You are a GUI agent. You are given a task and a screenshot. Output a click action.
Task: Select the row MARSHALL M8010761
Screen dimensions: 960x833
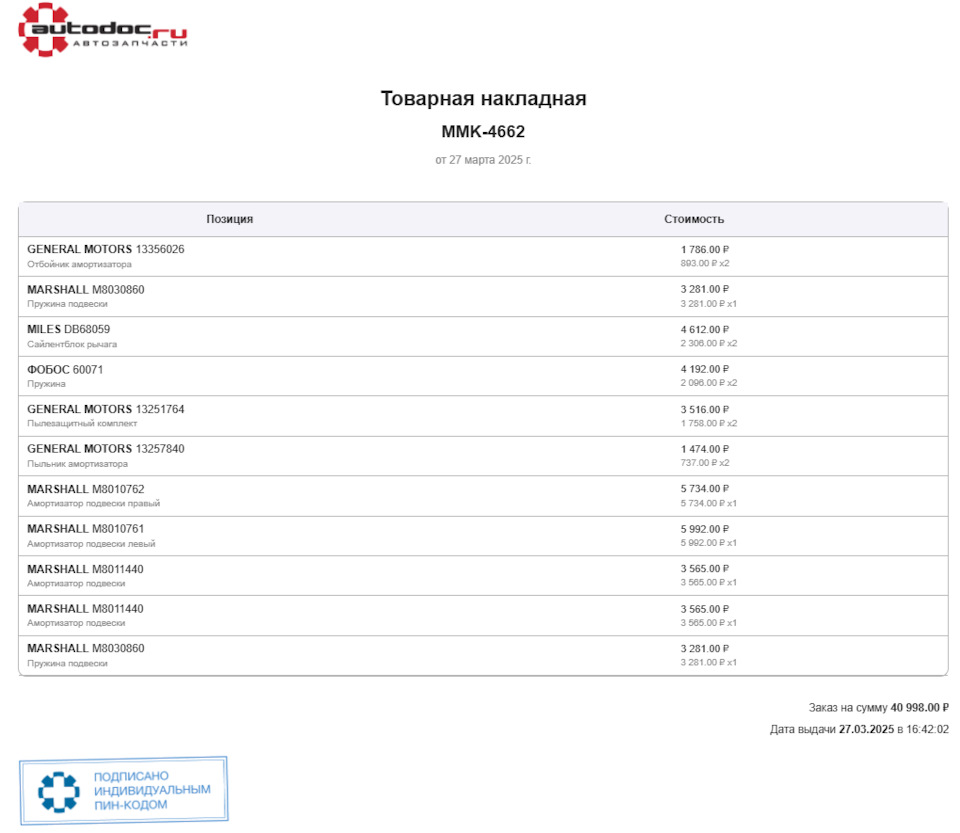pos(483,536)
